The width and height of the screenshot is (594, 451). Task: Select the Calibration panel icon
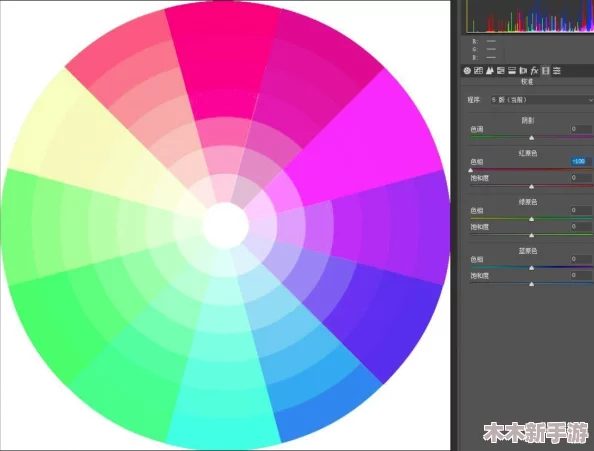(546, 70)
